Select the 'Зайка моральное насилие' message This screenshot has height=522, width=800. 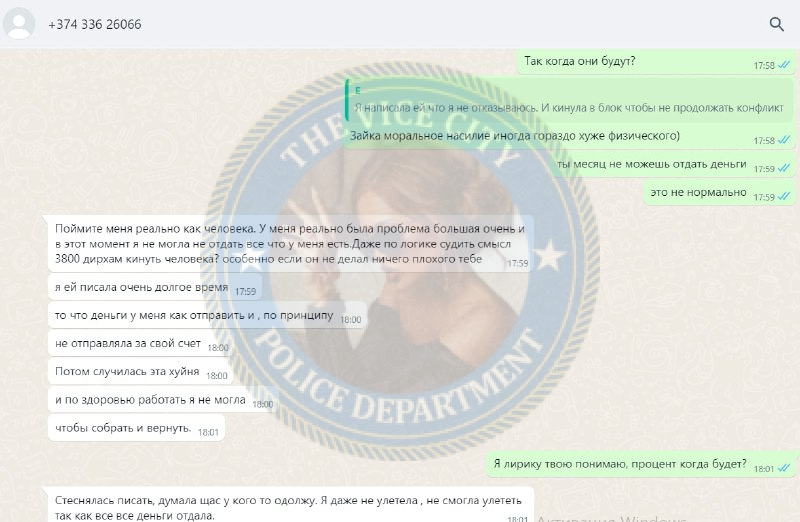(569, 113)
